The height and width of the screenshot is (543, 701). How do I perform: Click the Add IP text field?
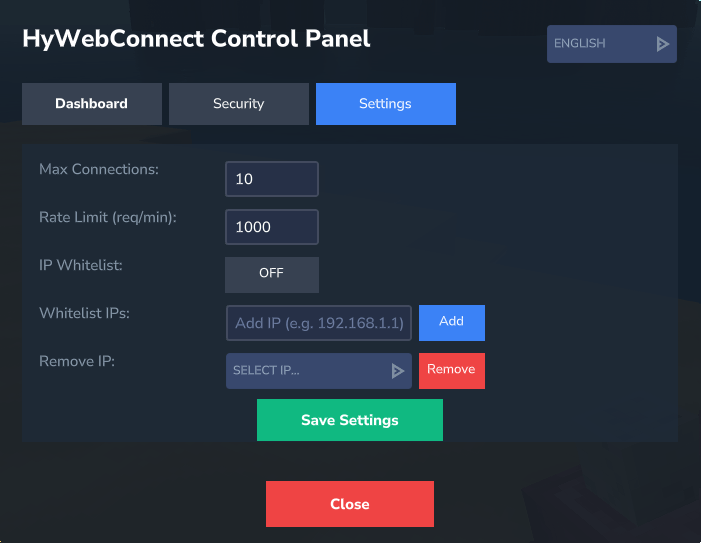click(319, 323)
